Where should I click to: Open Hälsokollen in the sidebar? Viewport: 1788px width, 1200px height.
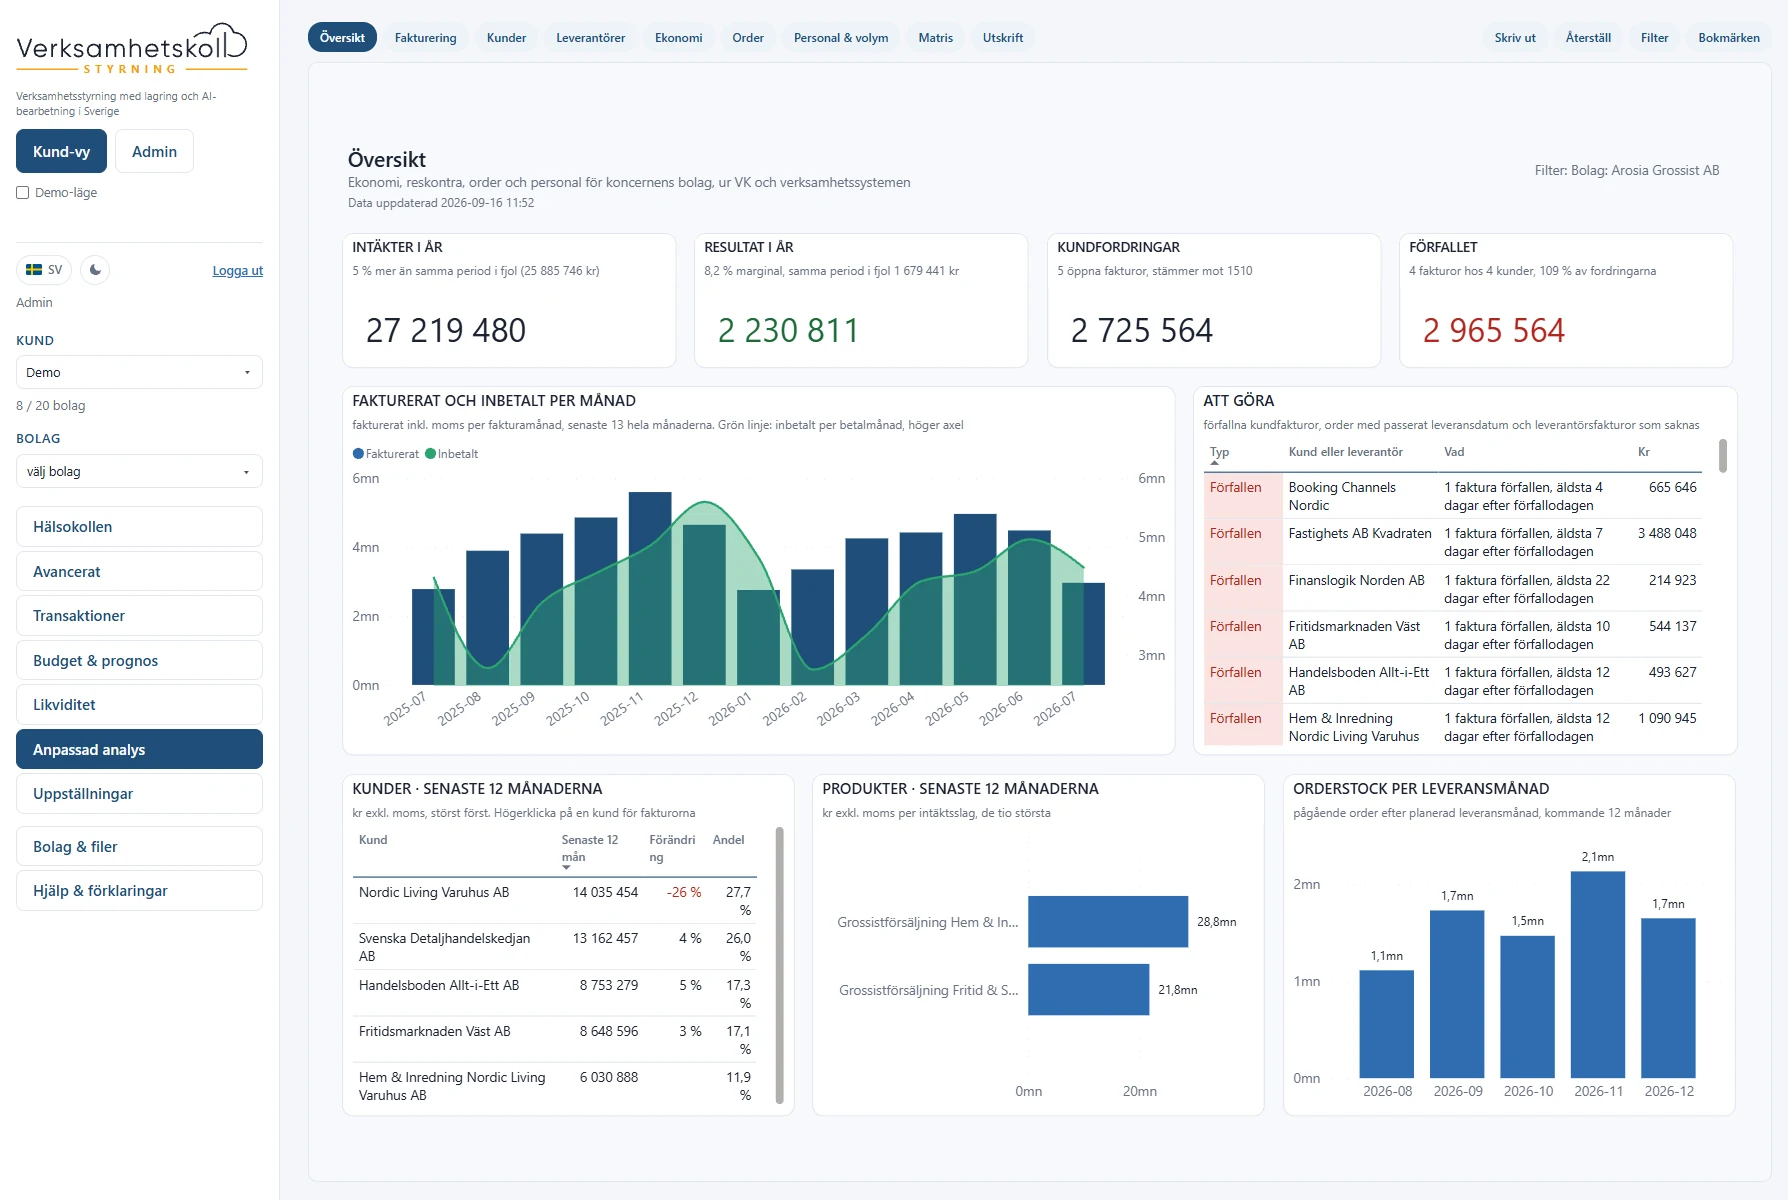tap(139, 527)
